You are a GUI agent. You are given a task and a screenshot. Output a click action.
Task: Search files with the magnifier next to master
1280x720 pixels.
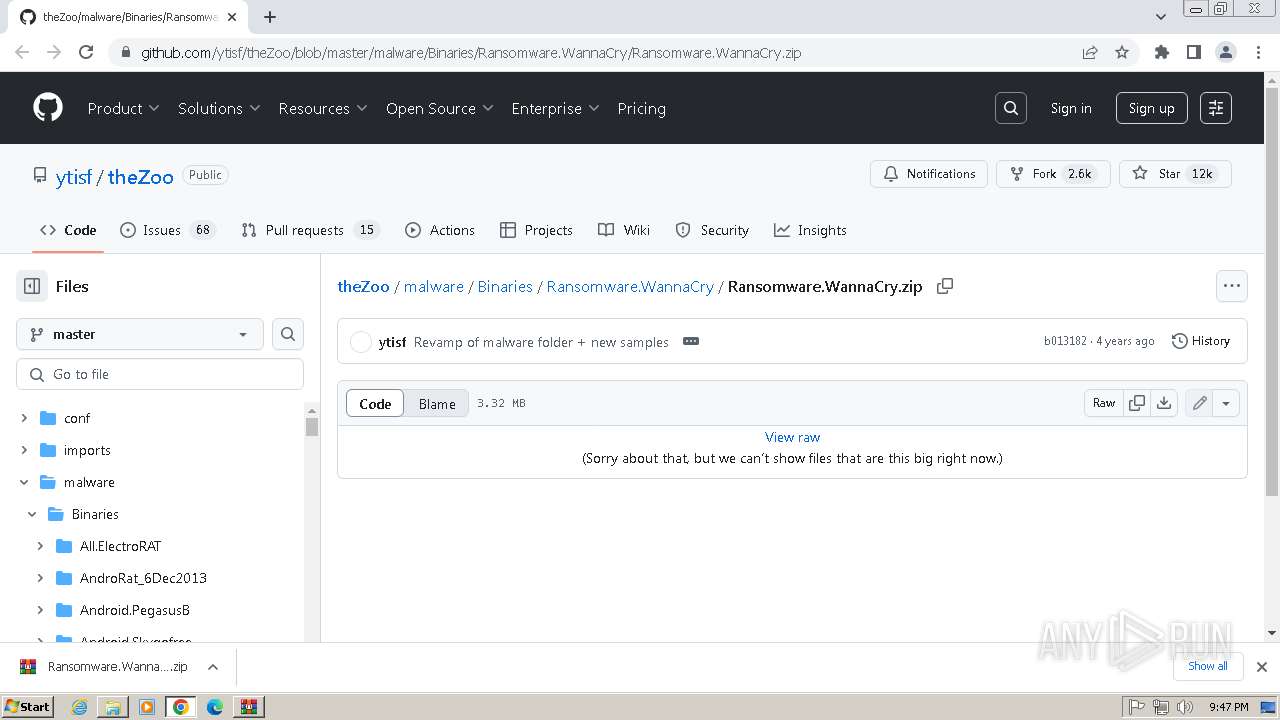288,334
